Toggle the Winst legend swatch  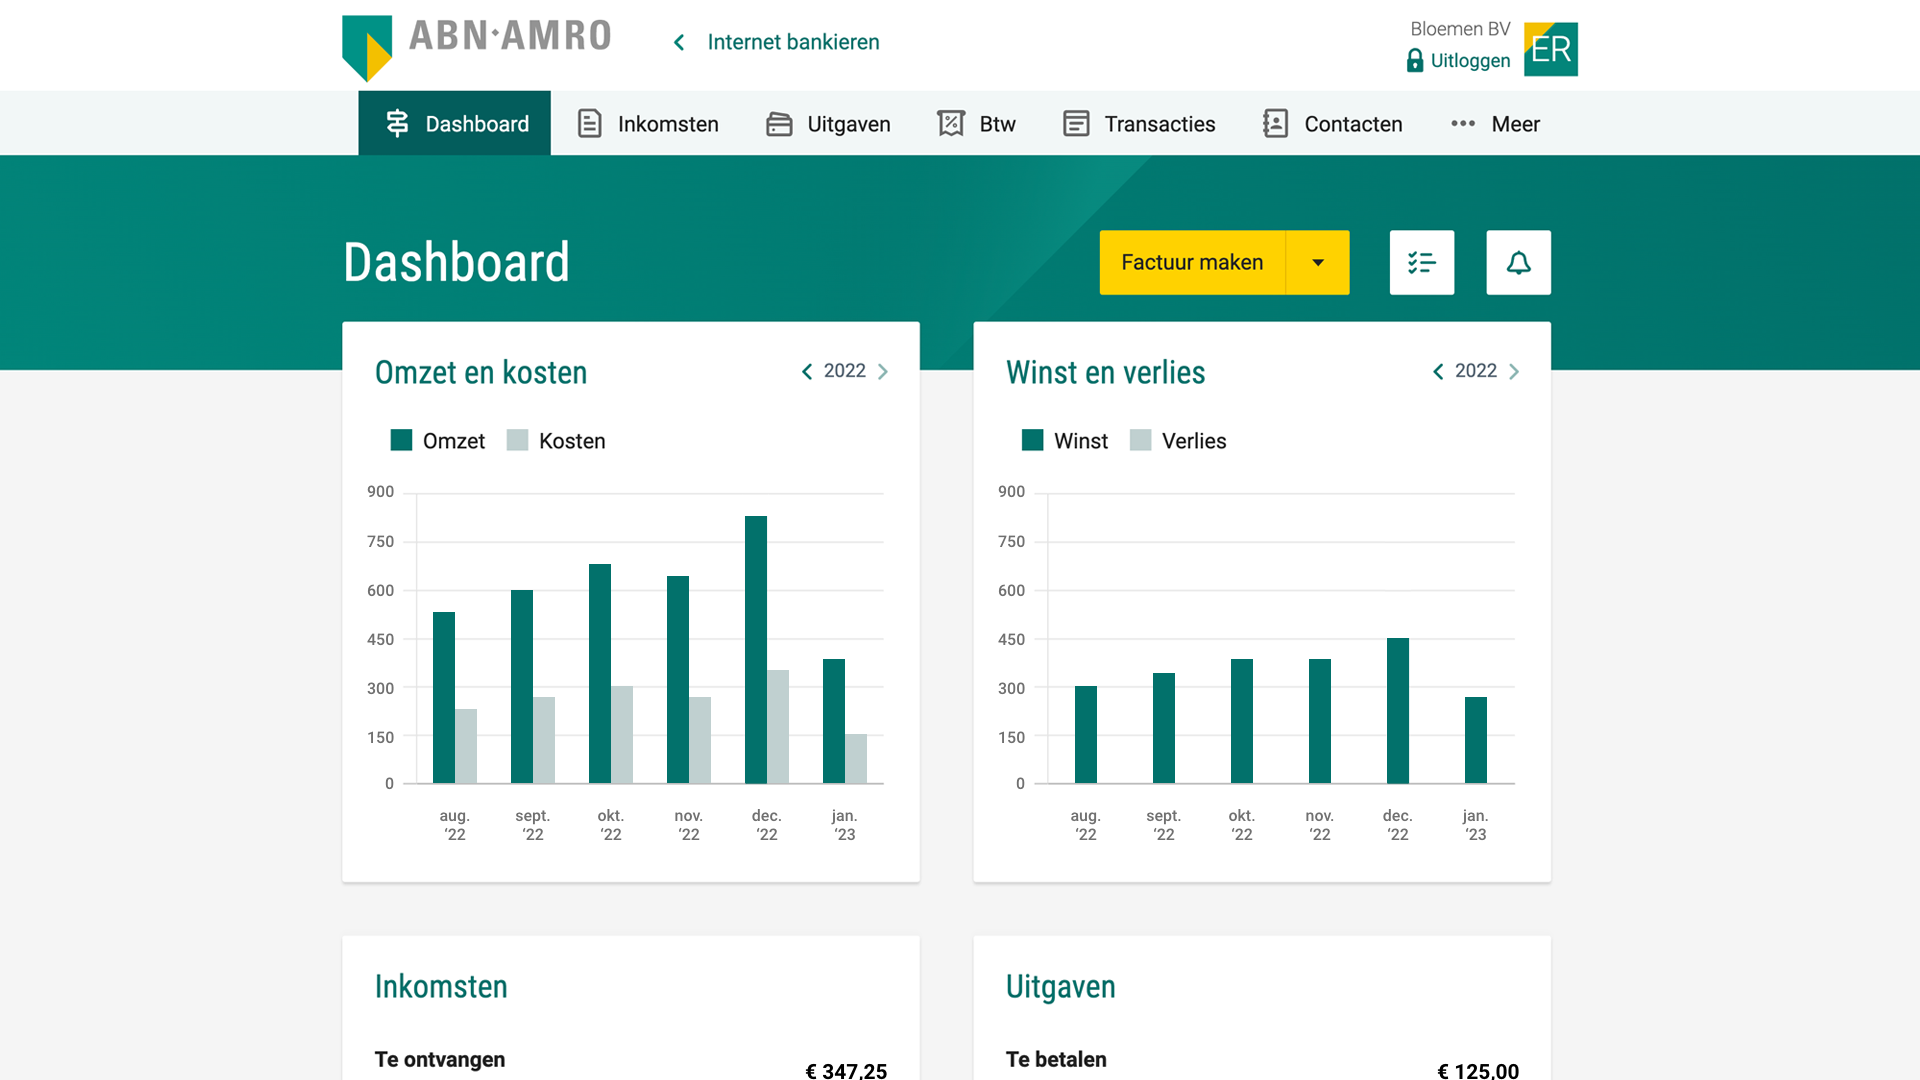click(x=1032, y=440)
